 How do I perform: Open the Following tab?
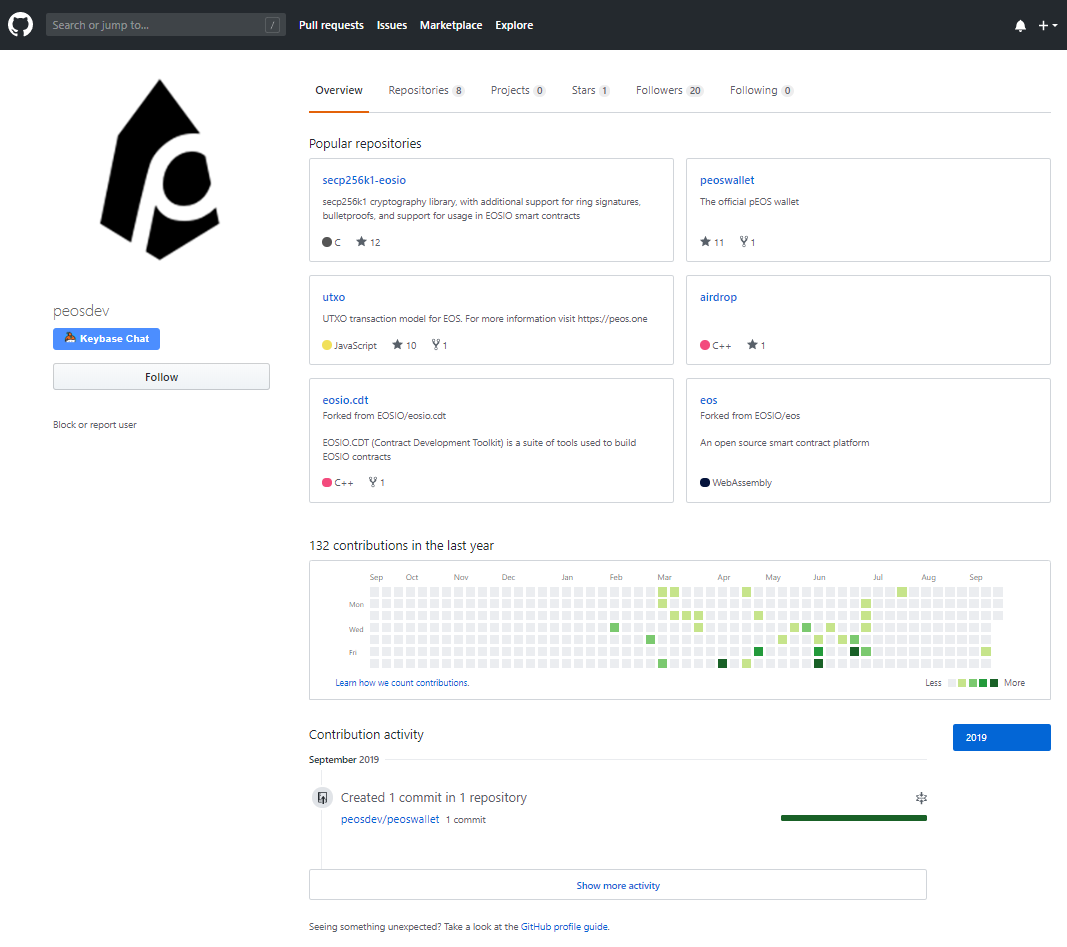(761, 90)
